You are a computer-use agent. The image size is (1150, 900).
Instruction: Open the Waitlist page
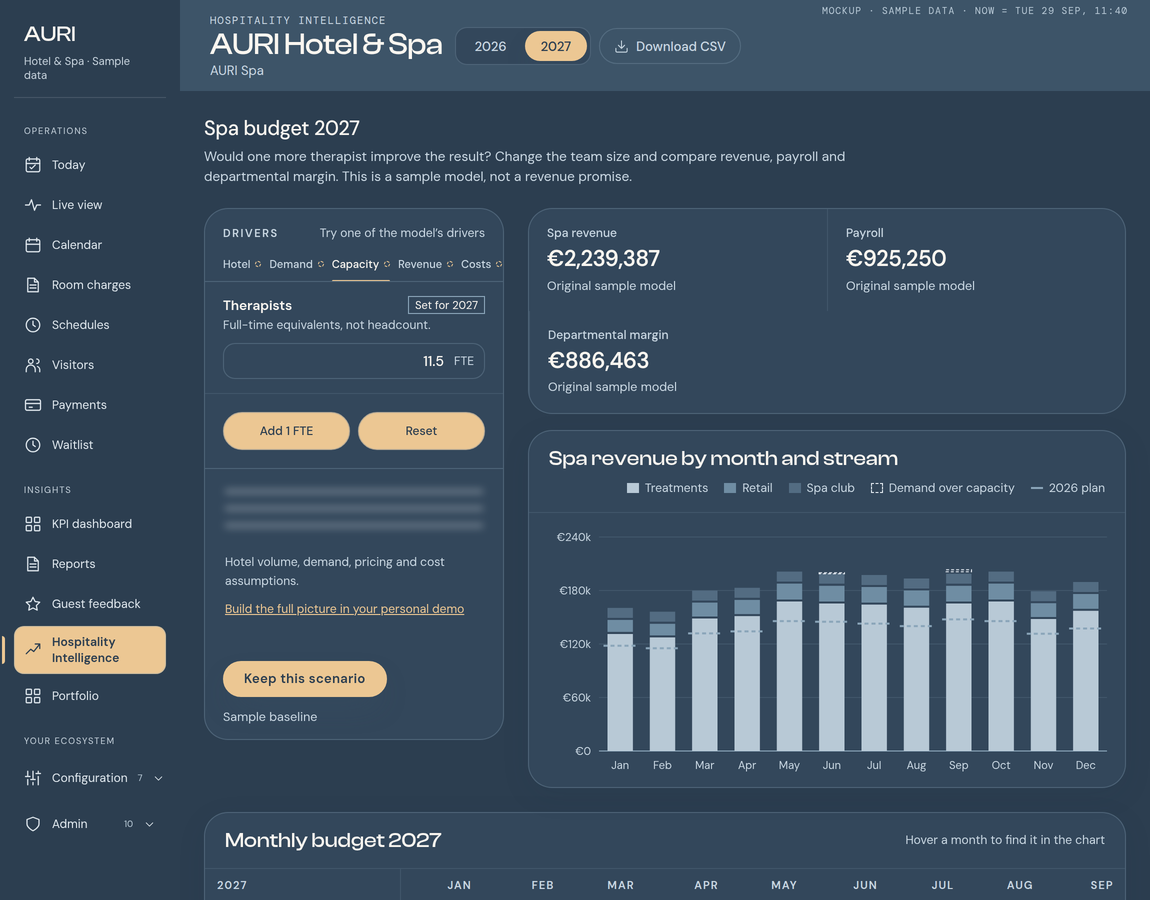89,444
